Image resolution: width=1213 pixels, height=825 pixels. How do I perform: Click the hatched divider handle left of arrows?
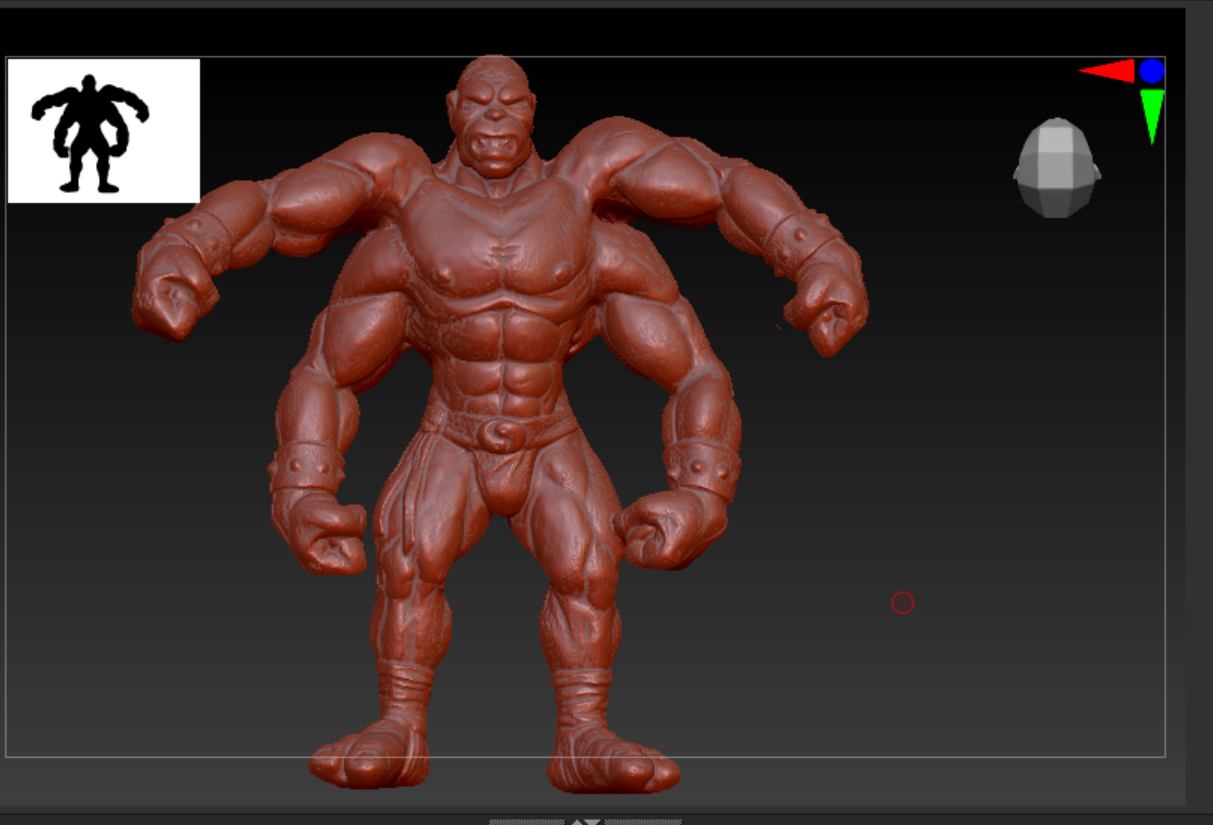click(527, 821)
